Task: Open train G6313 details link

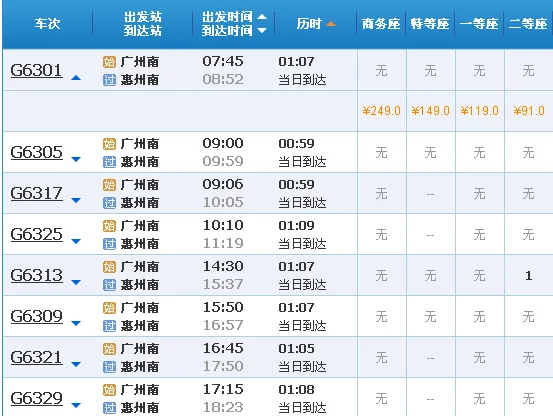Action: point(36,275)
